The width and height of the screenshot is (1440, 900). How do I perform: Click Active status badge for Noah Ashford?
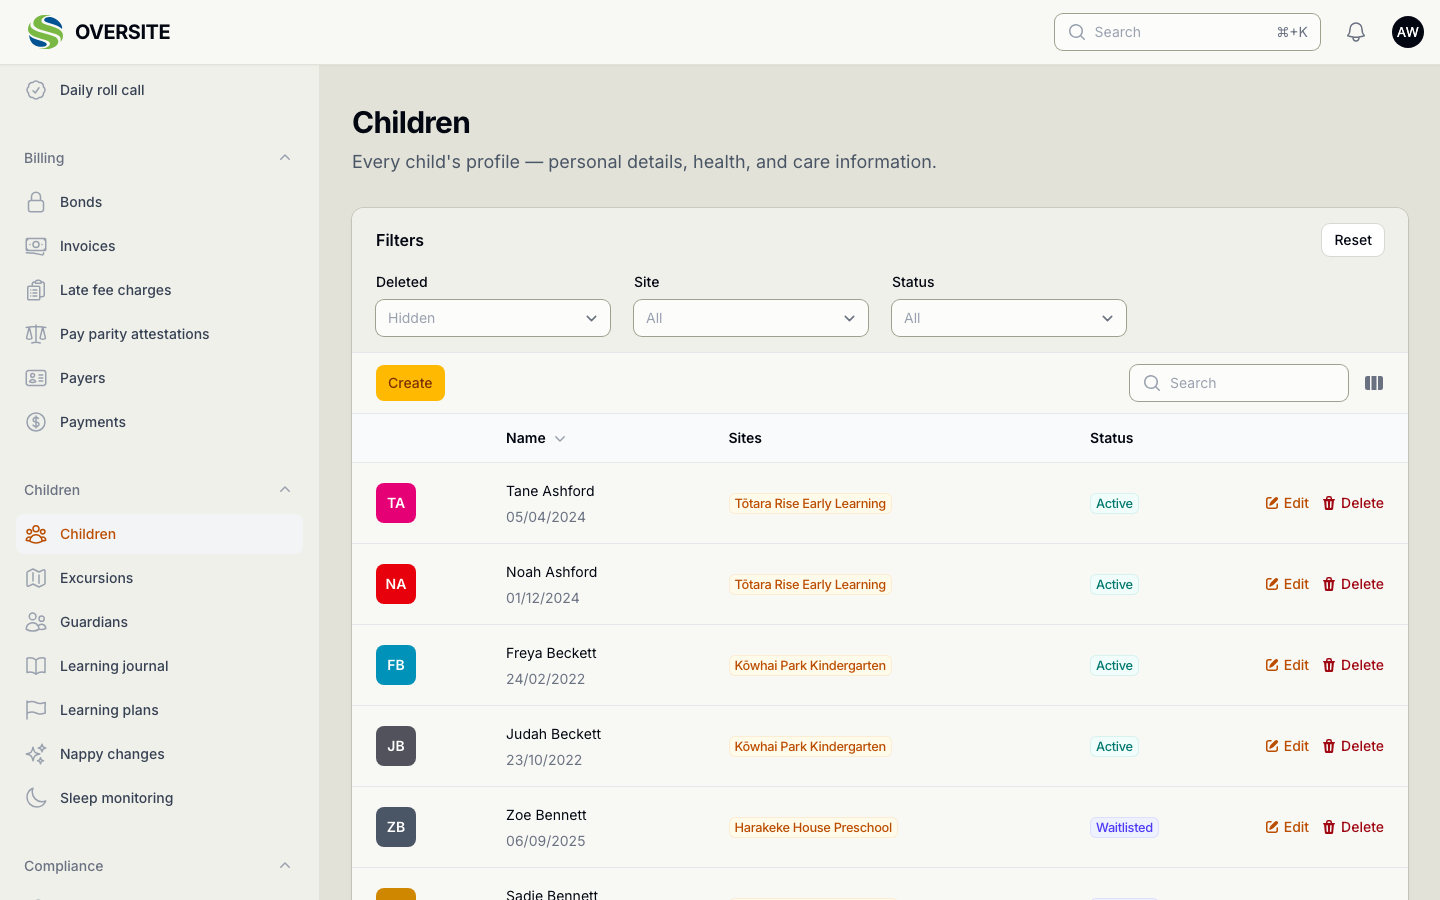pyautogui.click(x=1114, y=584)
